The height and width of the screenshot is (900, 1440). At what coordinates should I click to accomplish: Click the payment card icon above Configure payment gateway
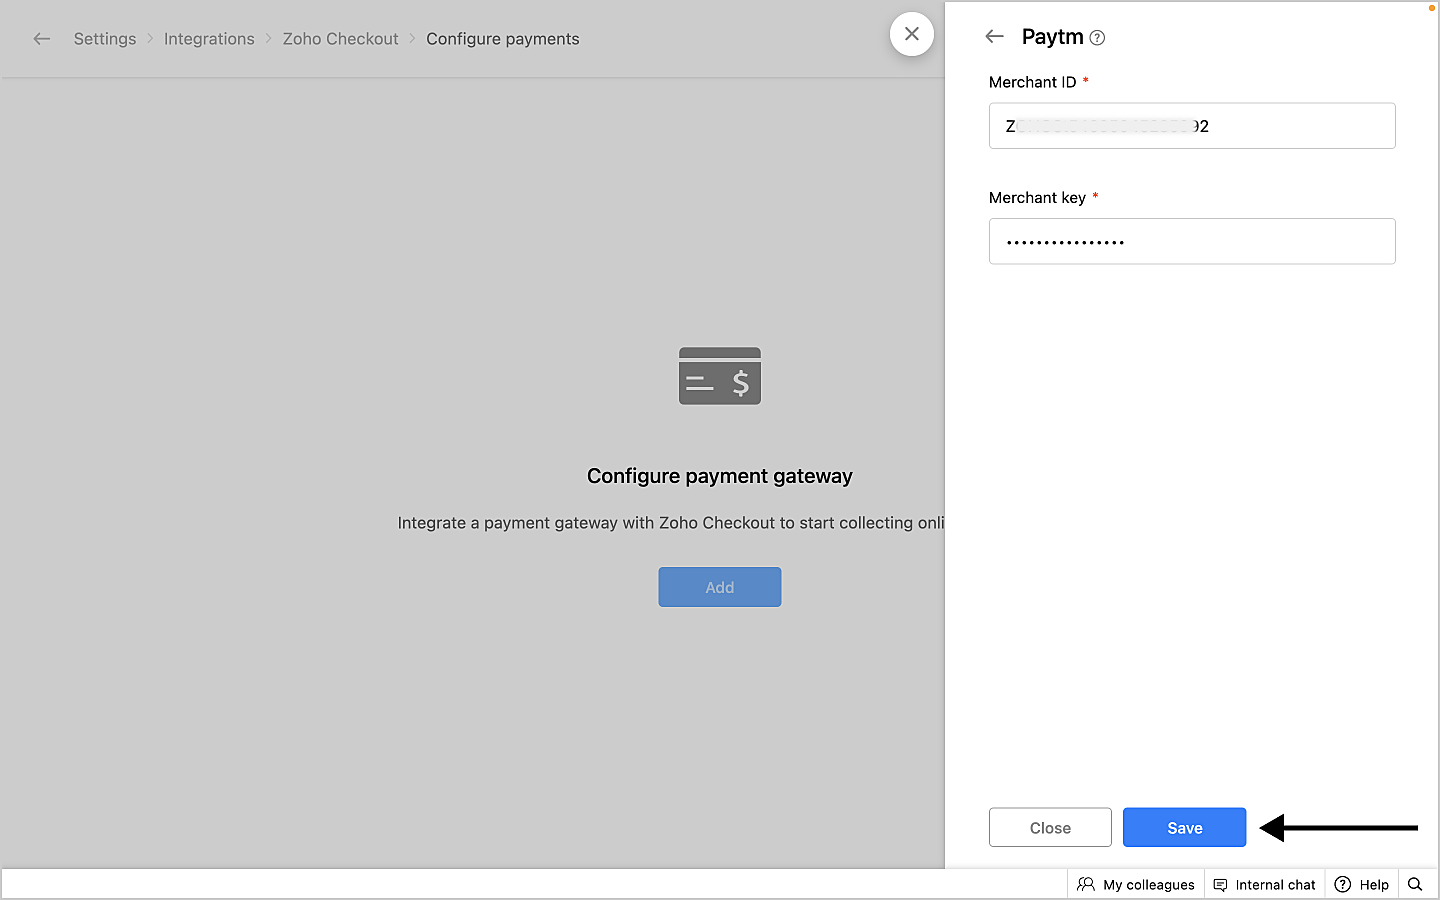720,376
